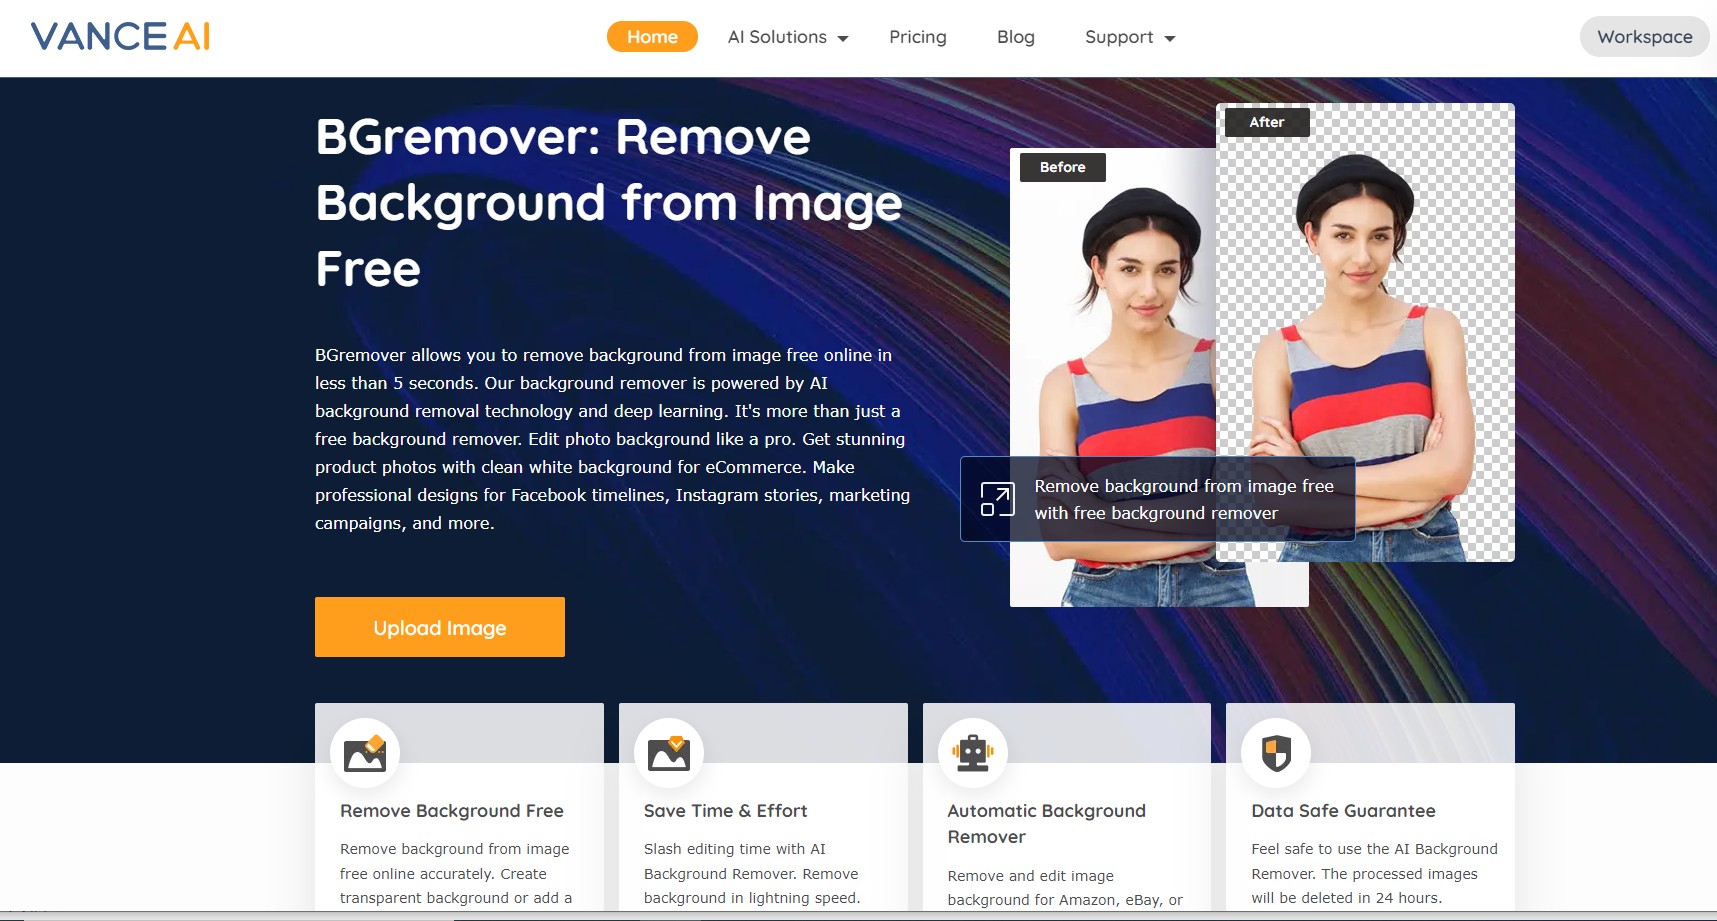Click the expand arrows icon beside the caption
The height and width of the screenshot is (921, 1717).
click(995, 498)
